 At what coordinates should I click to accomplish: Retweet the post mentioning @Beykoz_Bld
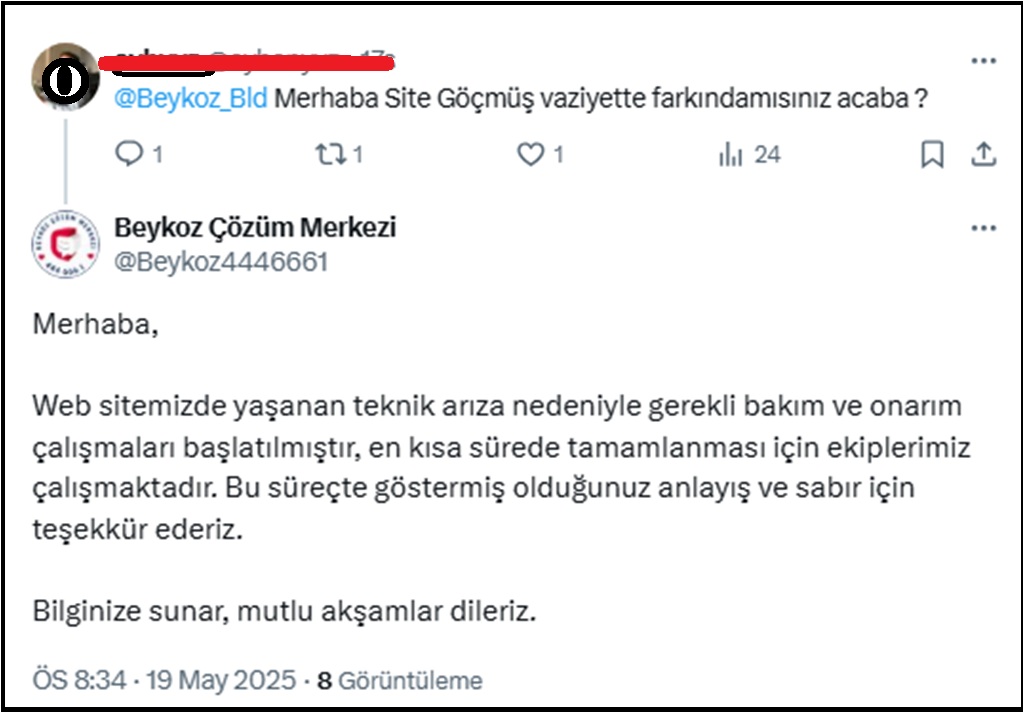tap(327, 154)
